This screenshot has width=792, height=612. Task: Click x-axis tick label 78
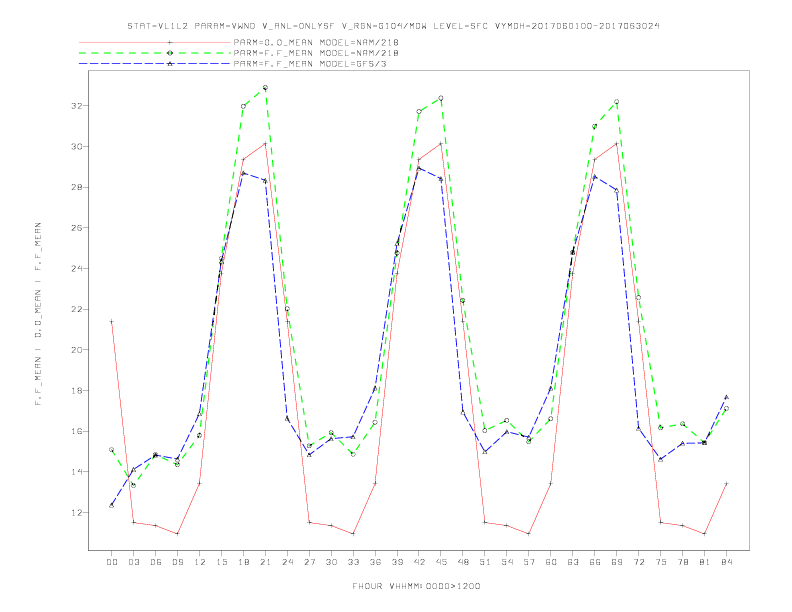[683, 562]
